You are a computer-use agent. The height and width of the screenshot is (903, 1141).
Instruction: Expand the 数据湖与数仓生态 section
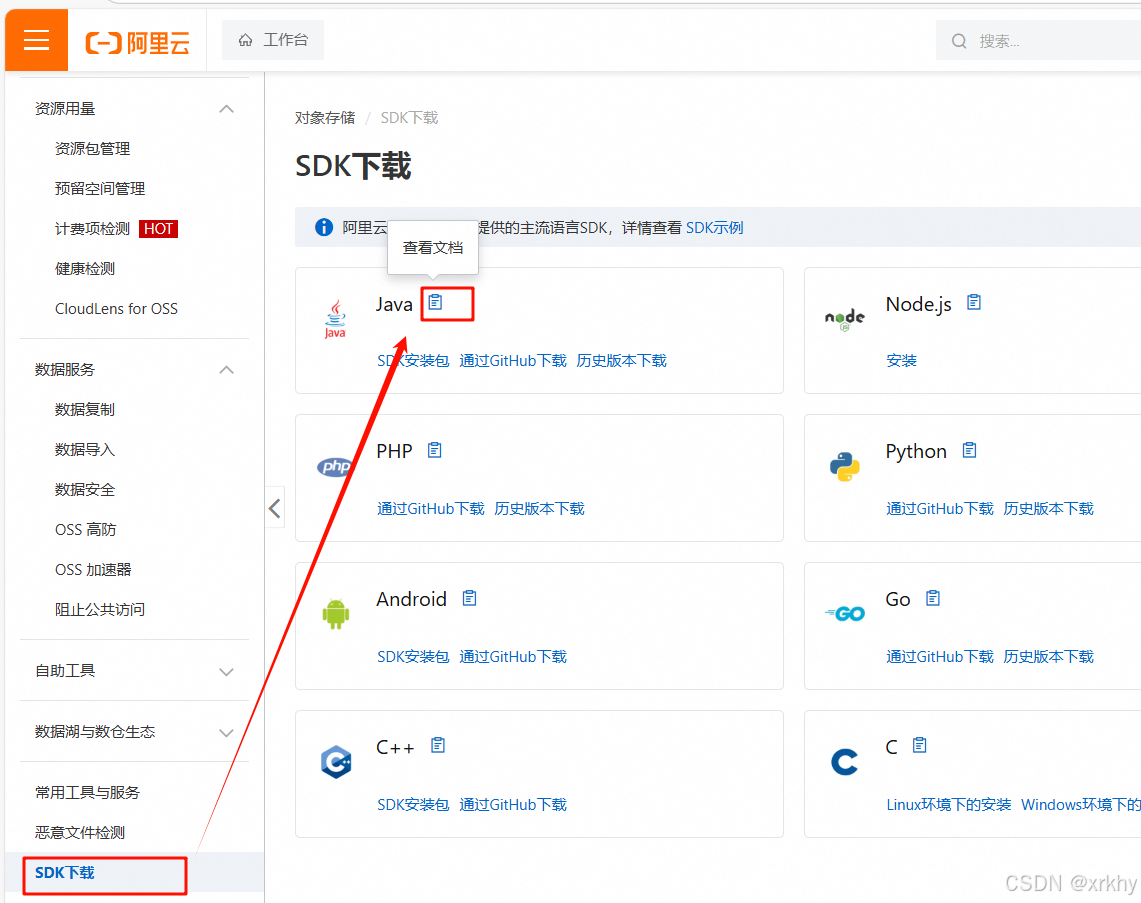pyautogui.click(x=226, y=733)
